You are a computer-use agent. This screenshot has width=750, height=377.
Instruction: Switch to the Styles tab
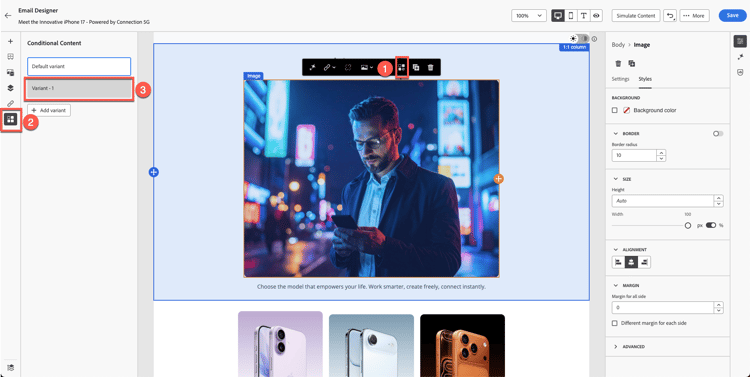[645, 79]
